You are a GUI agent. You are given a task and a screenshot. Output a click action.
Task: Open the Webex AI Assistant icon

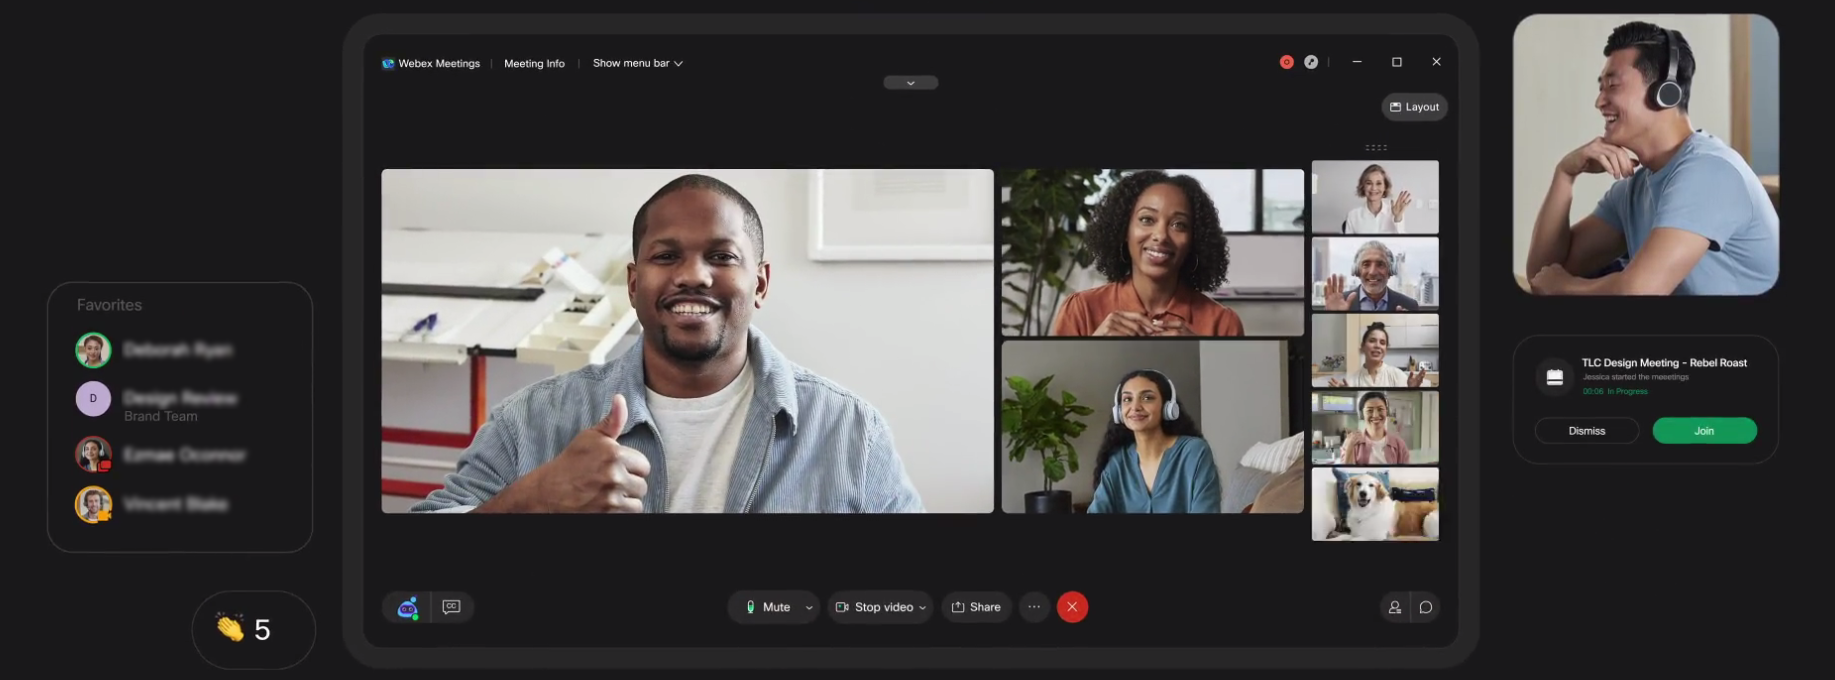tap(407, 607)
